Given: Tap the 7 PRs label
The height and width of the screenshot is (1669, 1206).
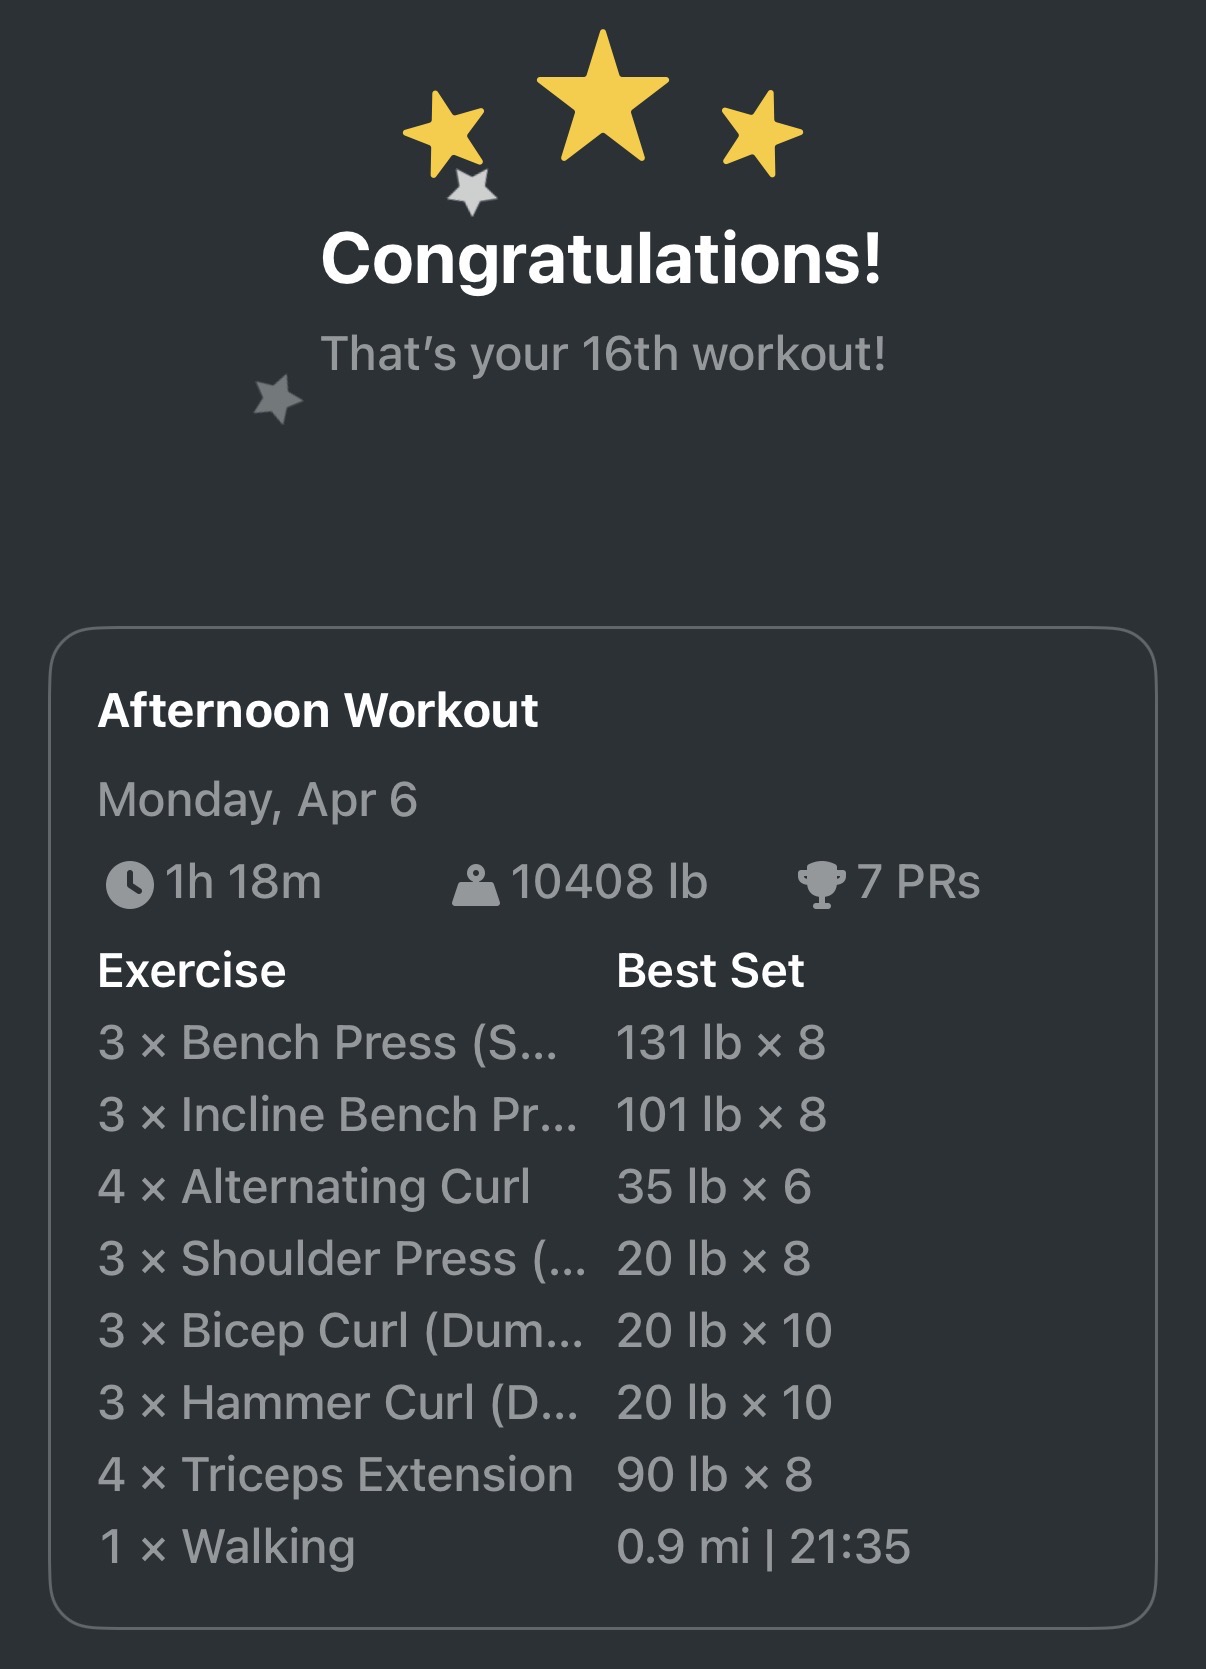Looking at the screenshot, I should pyautogui.click(x=915, y=881).
